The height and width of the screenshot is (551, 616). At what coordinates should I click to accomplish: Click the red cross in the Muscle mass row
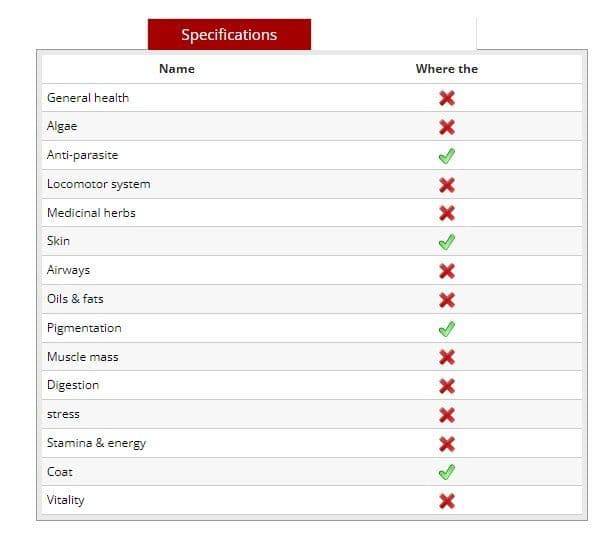(447, 357)
